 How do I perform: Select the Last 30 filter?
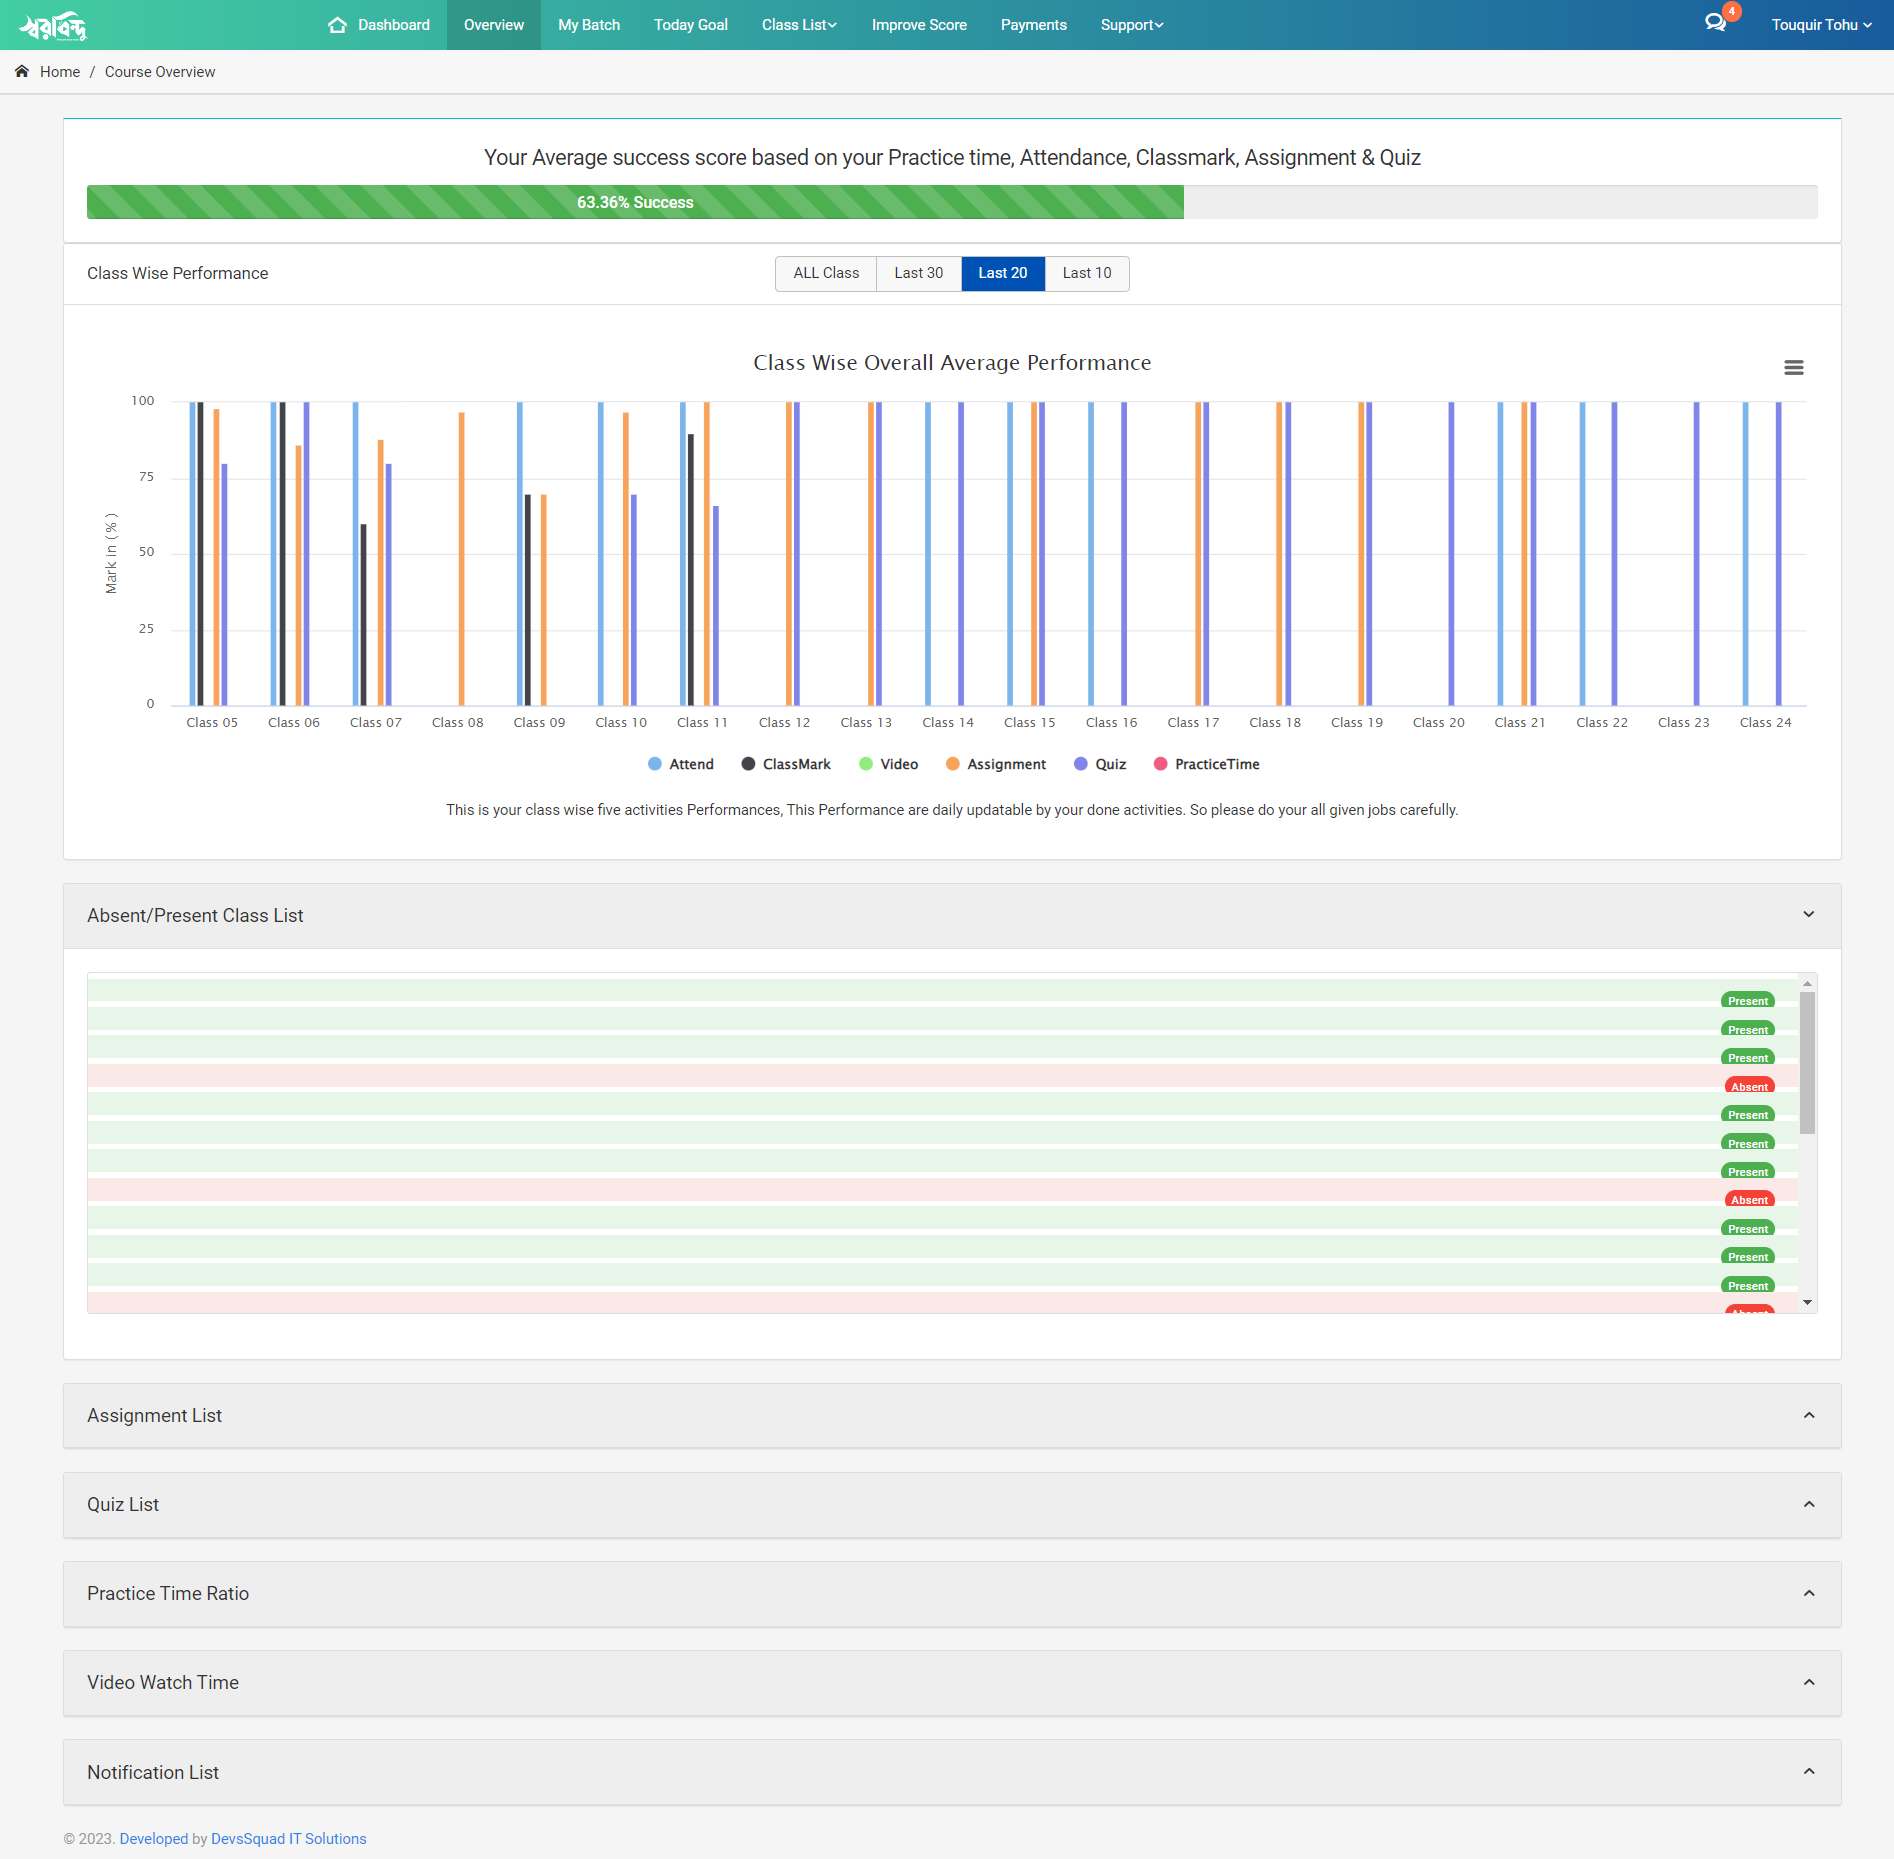919,273
